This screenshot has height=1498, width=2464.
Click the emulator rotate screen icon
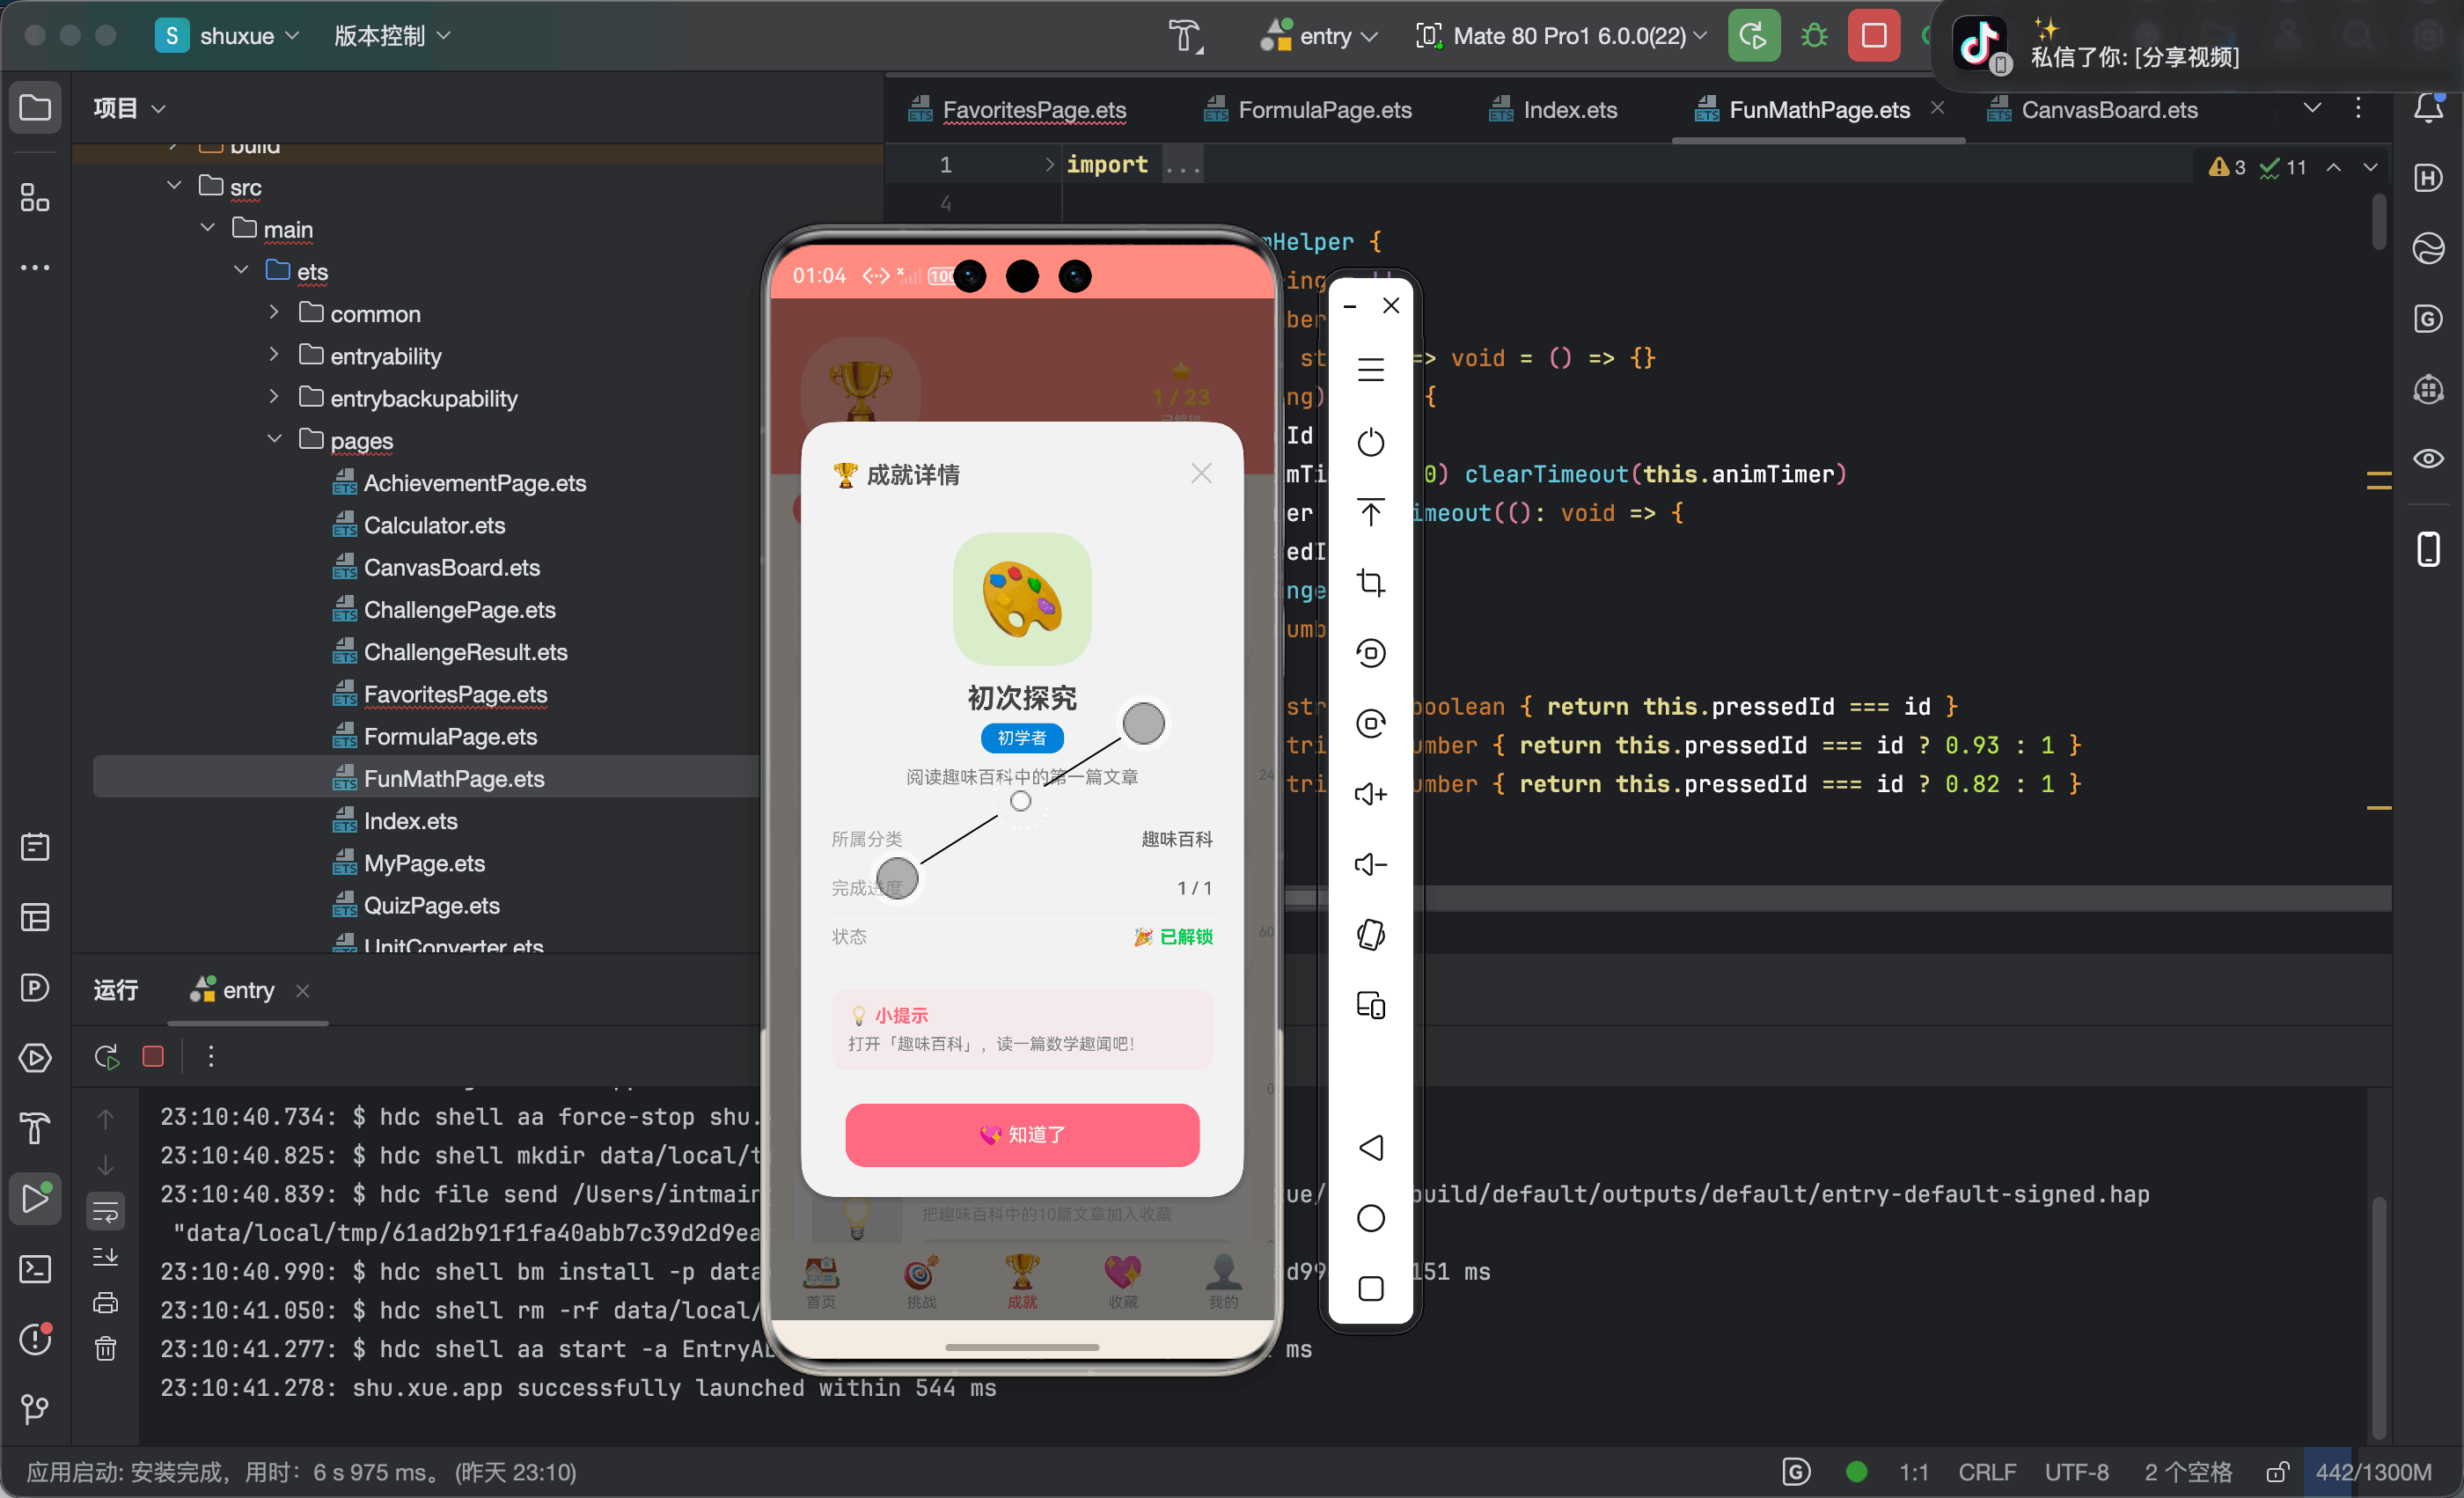click(x=1370, y=935)
